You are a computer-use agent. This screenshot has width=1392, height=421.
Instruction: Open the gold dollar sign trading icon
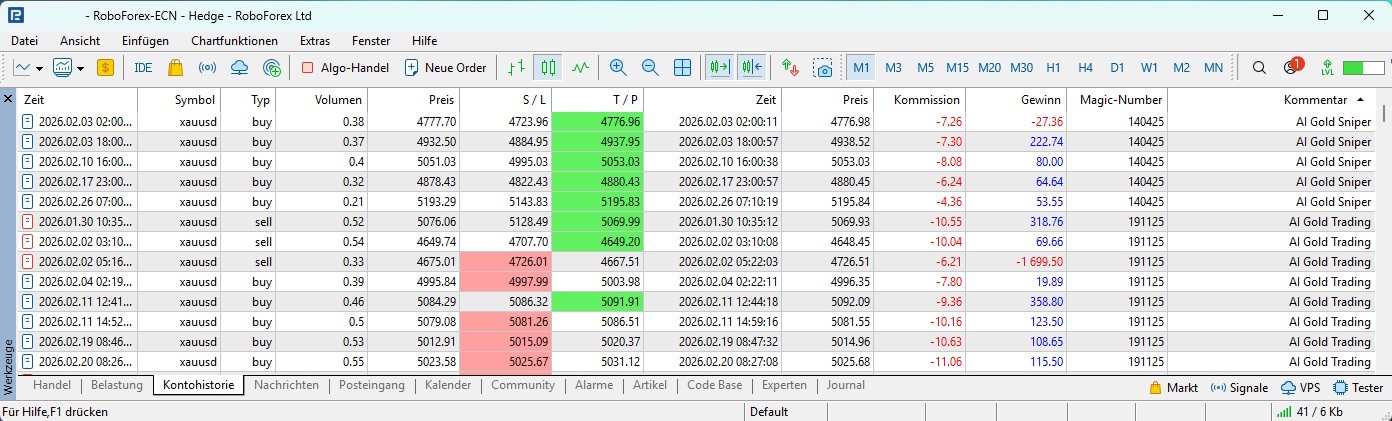tap(105, 68)
